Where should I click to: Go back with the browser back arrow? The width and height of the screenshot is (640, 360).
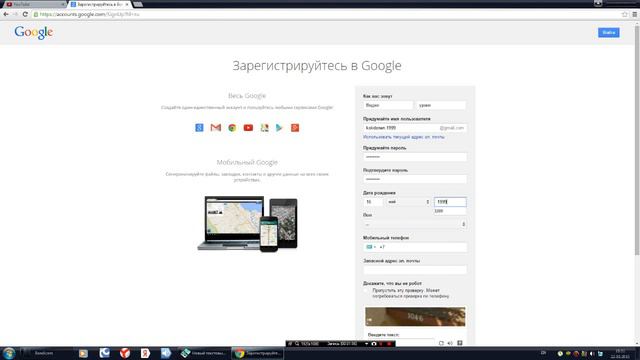tap(6, 14)
